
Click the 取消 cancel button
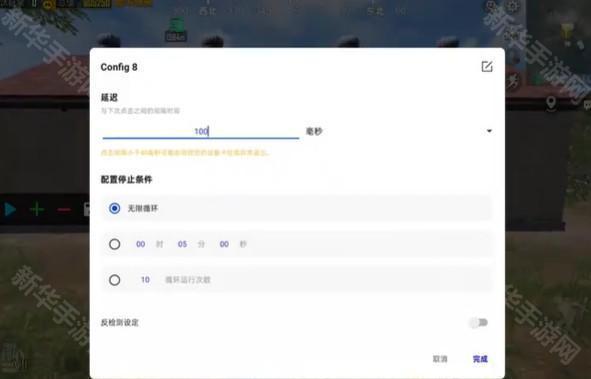tap(440, 359)
